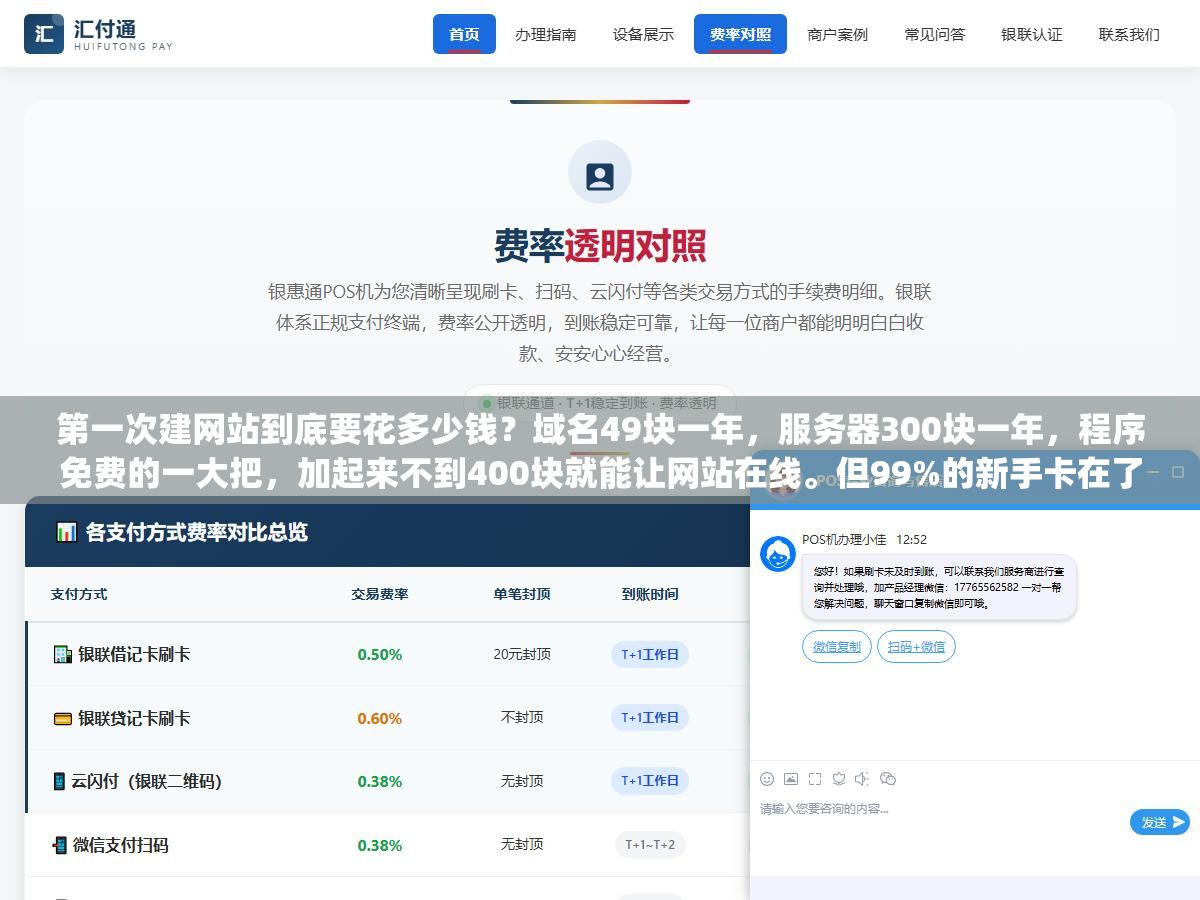Click the T+1工作日 badge in 银联贷记卡刷卡 row
Viewport: 1200px width, 900px height.
[x=650, y=718]
